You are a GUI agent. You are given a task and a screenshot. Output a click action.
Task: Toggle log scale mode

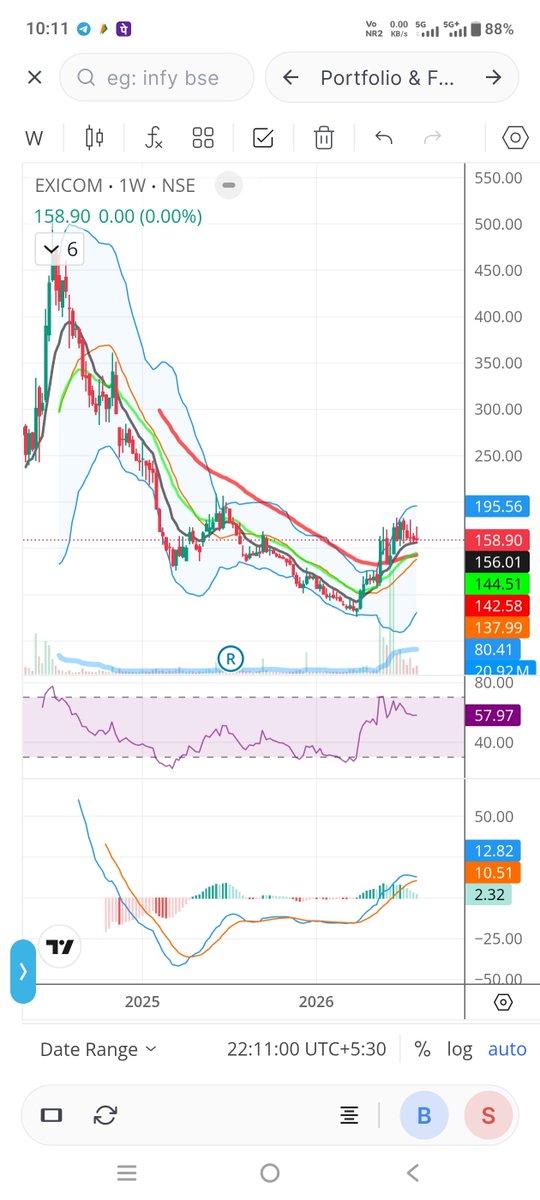click(459, 1050)
